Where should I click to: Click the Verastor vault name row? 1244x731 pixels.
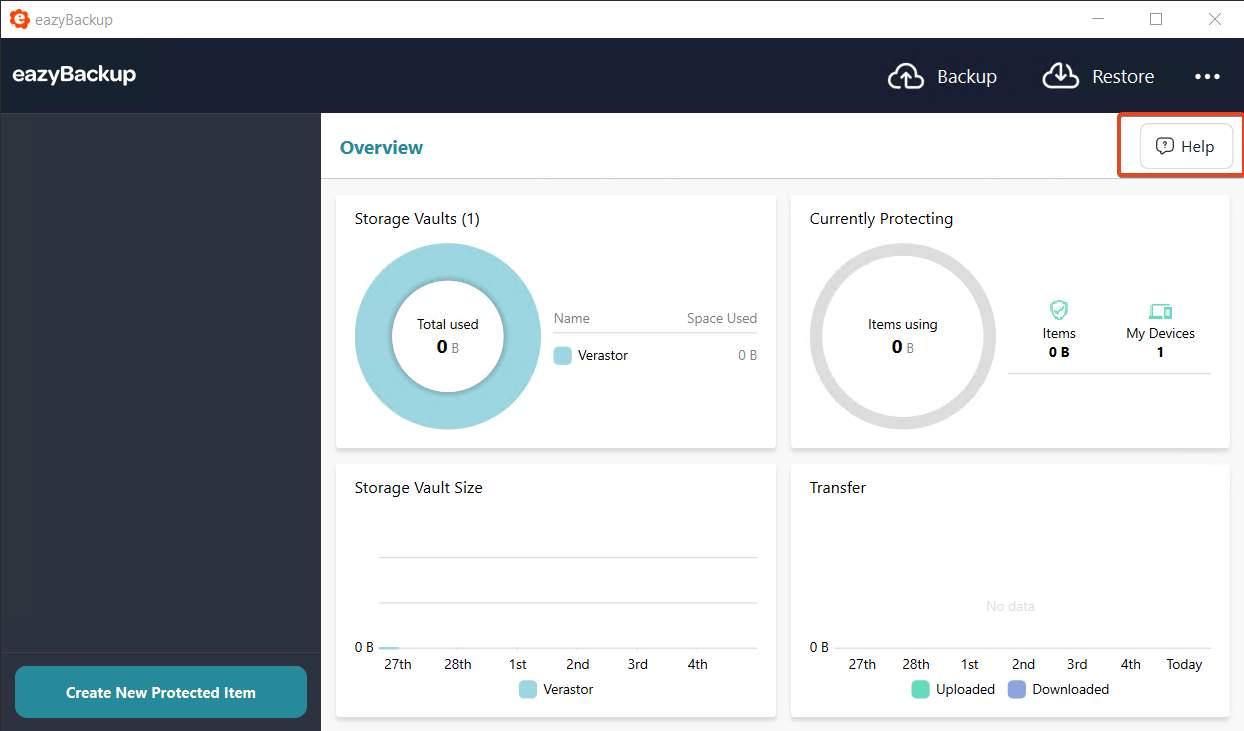coord(603,356)
